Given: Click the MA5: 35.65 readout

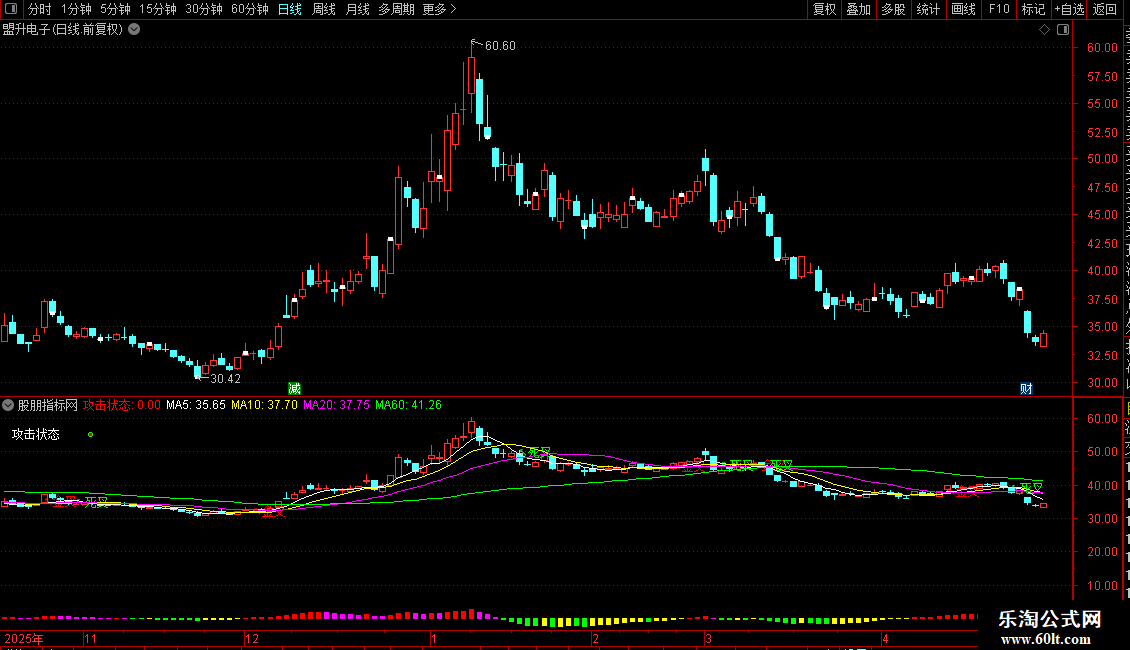Looking at the screenshot, I should click(x=196, y=405).
